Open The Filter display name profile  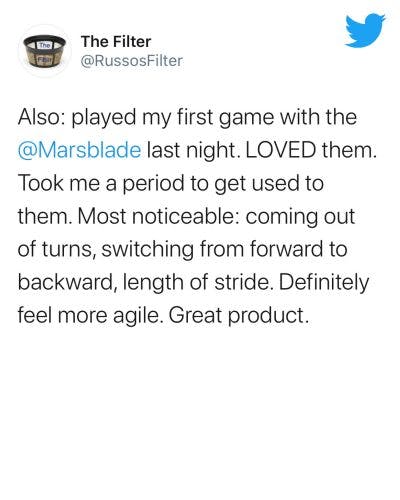[x=116, y=41]
